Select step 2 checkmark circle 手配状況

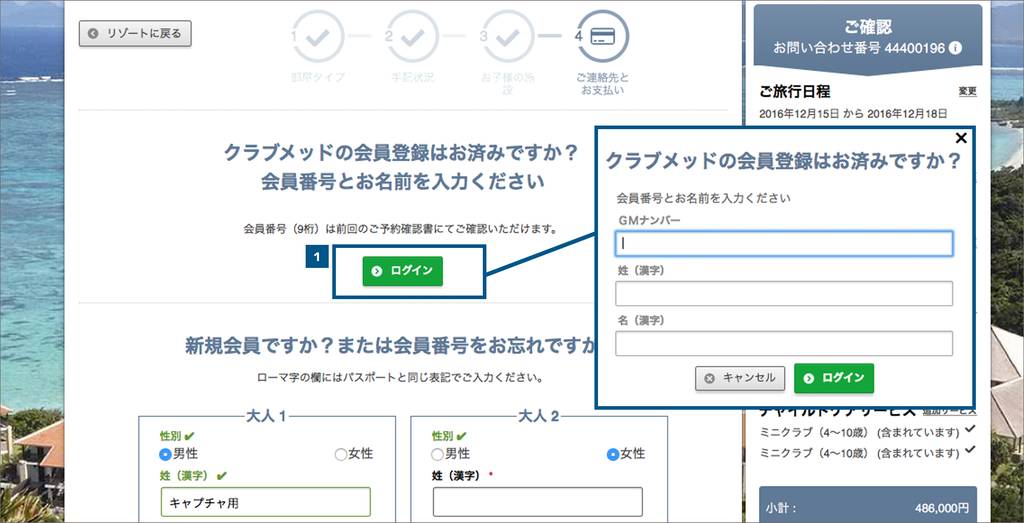(x=412, y=36)
